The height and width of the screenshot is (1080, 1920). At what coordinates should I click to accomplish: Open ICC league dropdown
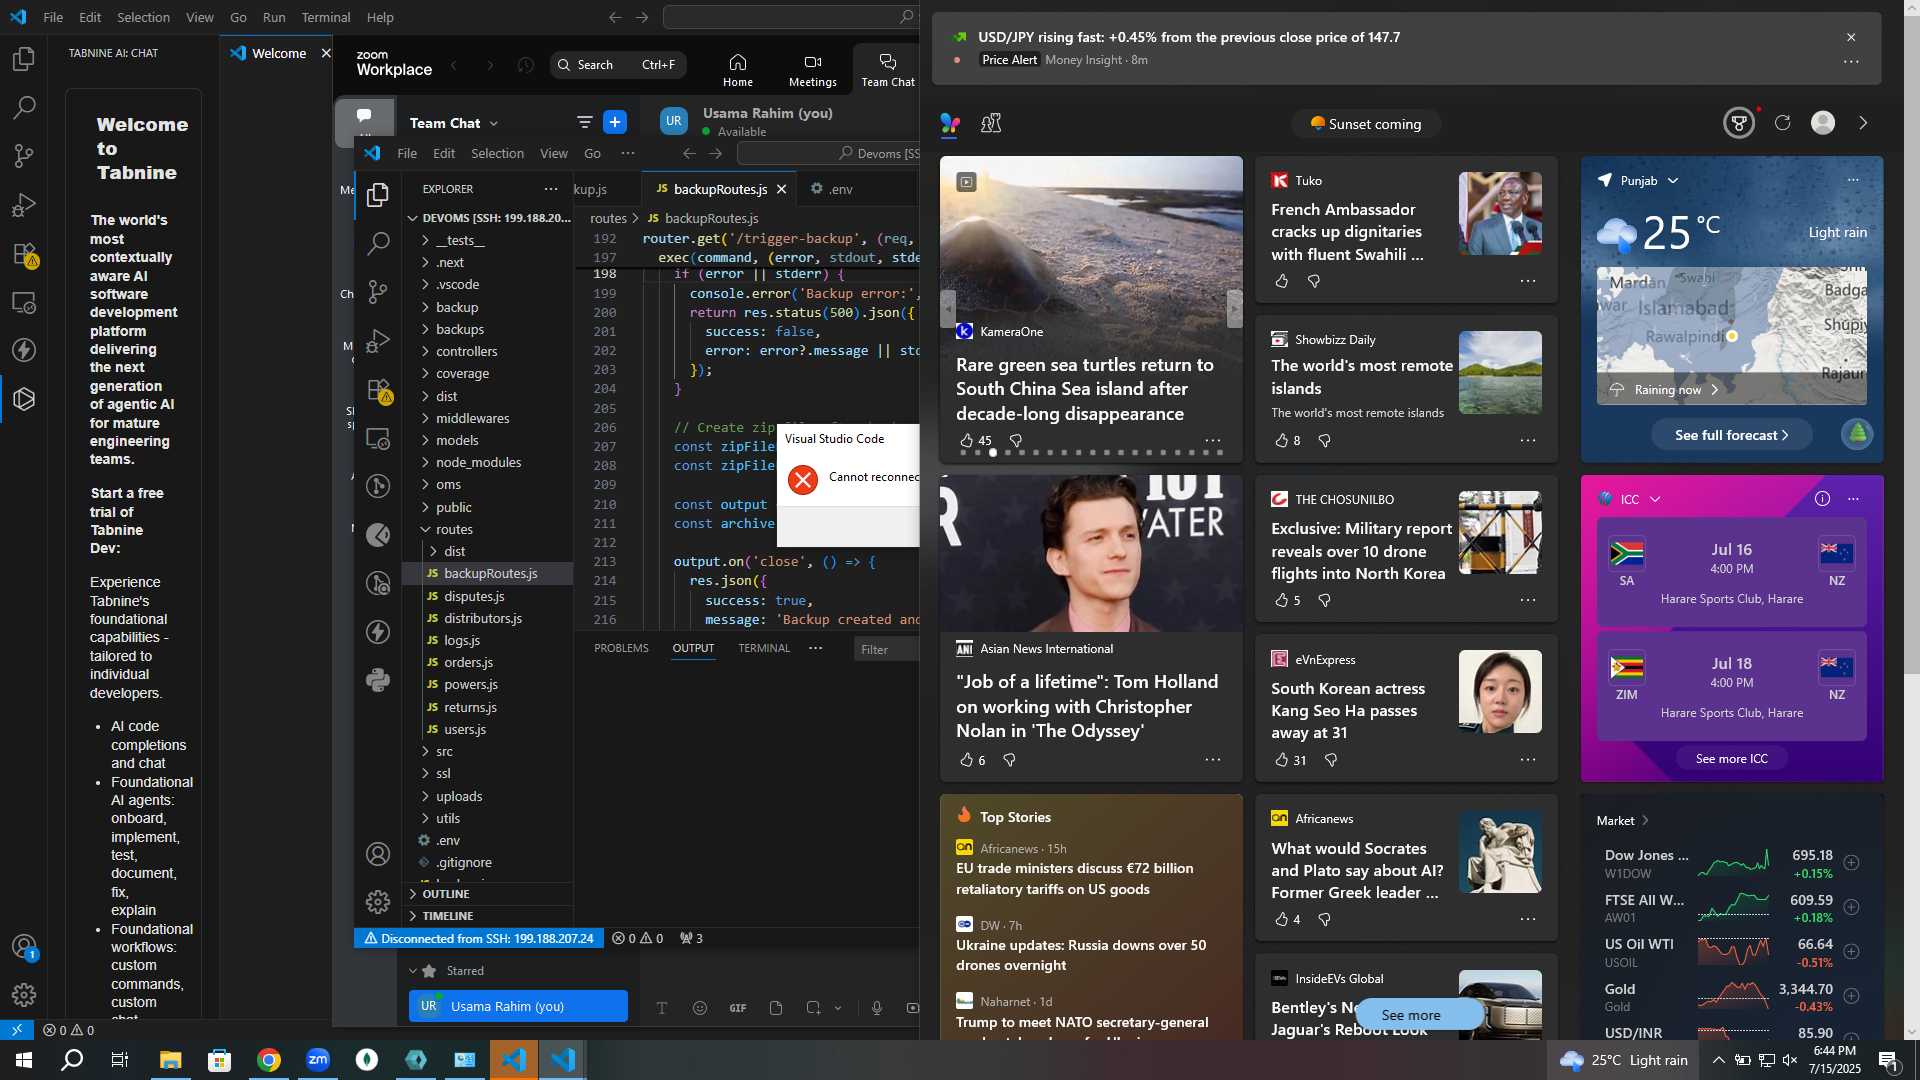(x=1655, y=499)
